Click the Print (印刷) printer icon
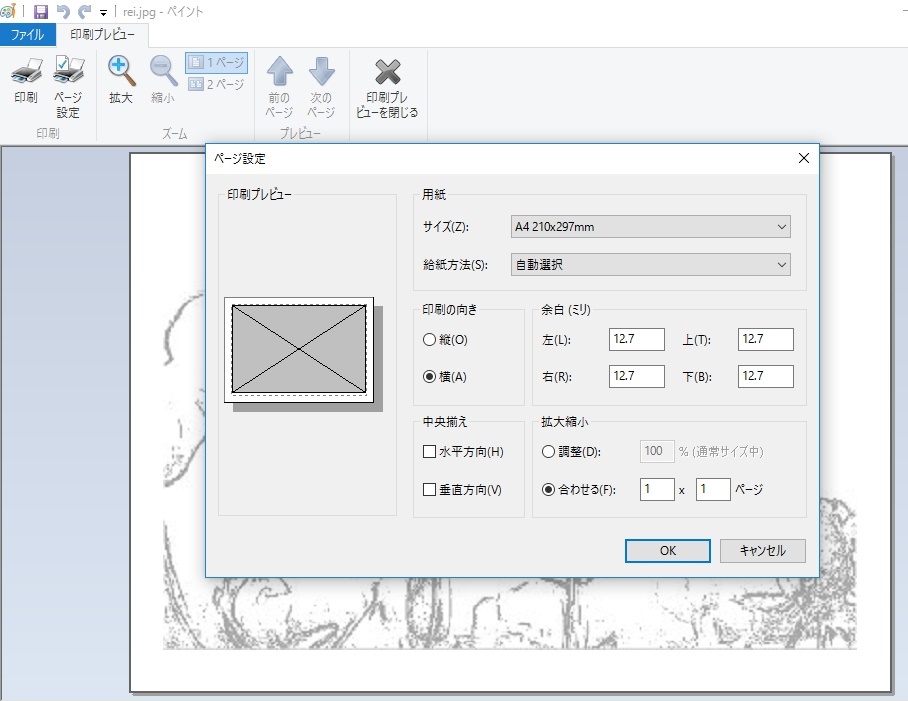This screenshot has height=701, width=908. click(x=26, y=80)
